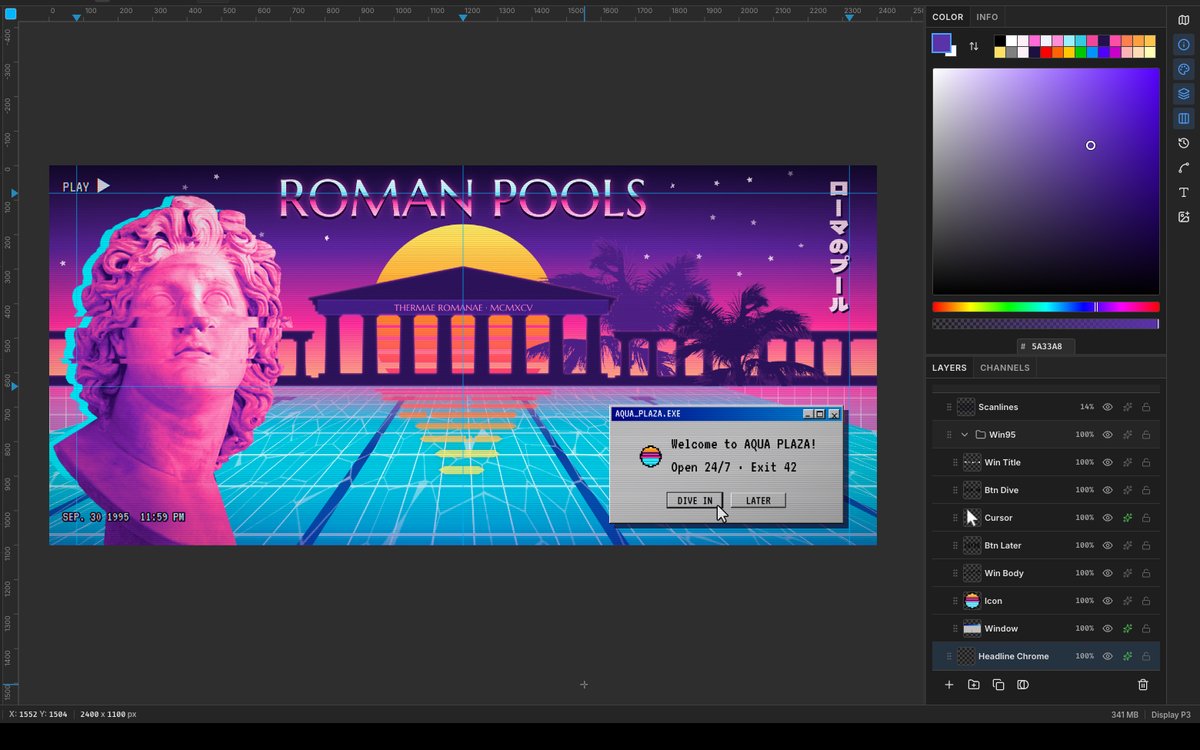The height and width of the screenshot is (750, 1200).
Task: Click the foreground color swatch
Action: 940,42
